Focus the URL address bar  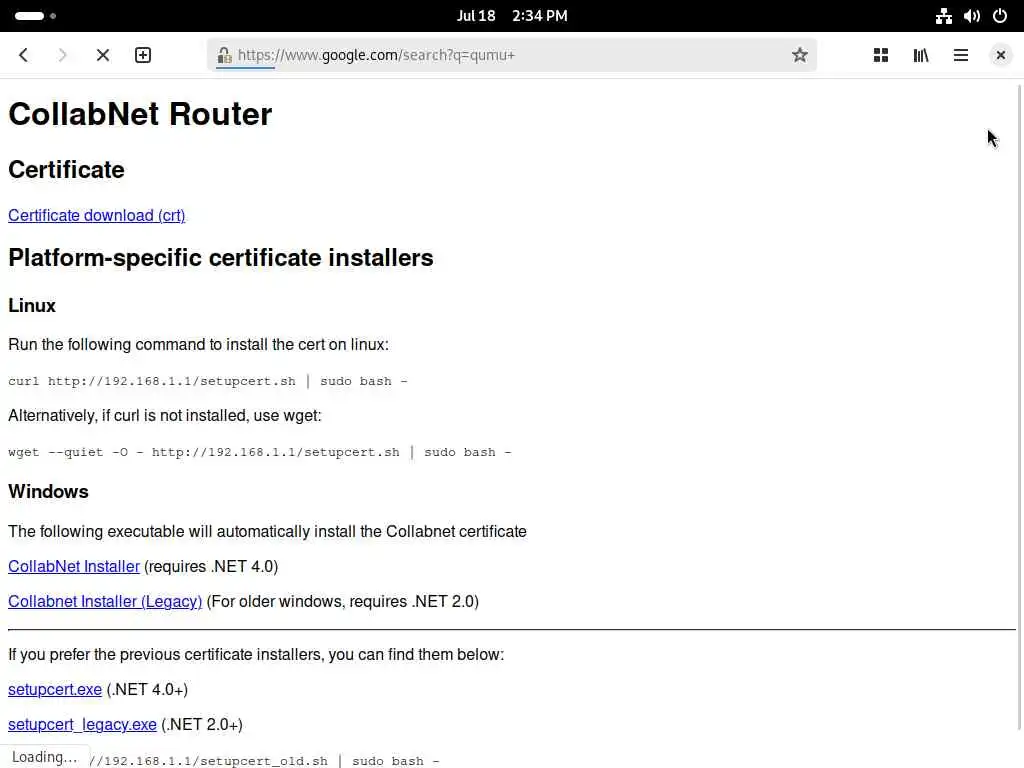(x=512, y=55)
